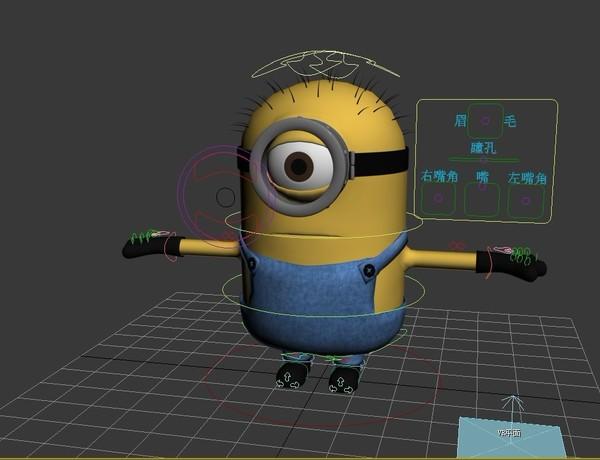The width and height of the screenshot is (600, 460).
Task: Click the left-pointing arrow on screen-right foot
Action: pos(333,388)
